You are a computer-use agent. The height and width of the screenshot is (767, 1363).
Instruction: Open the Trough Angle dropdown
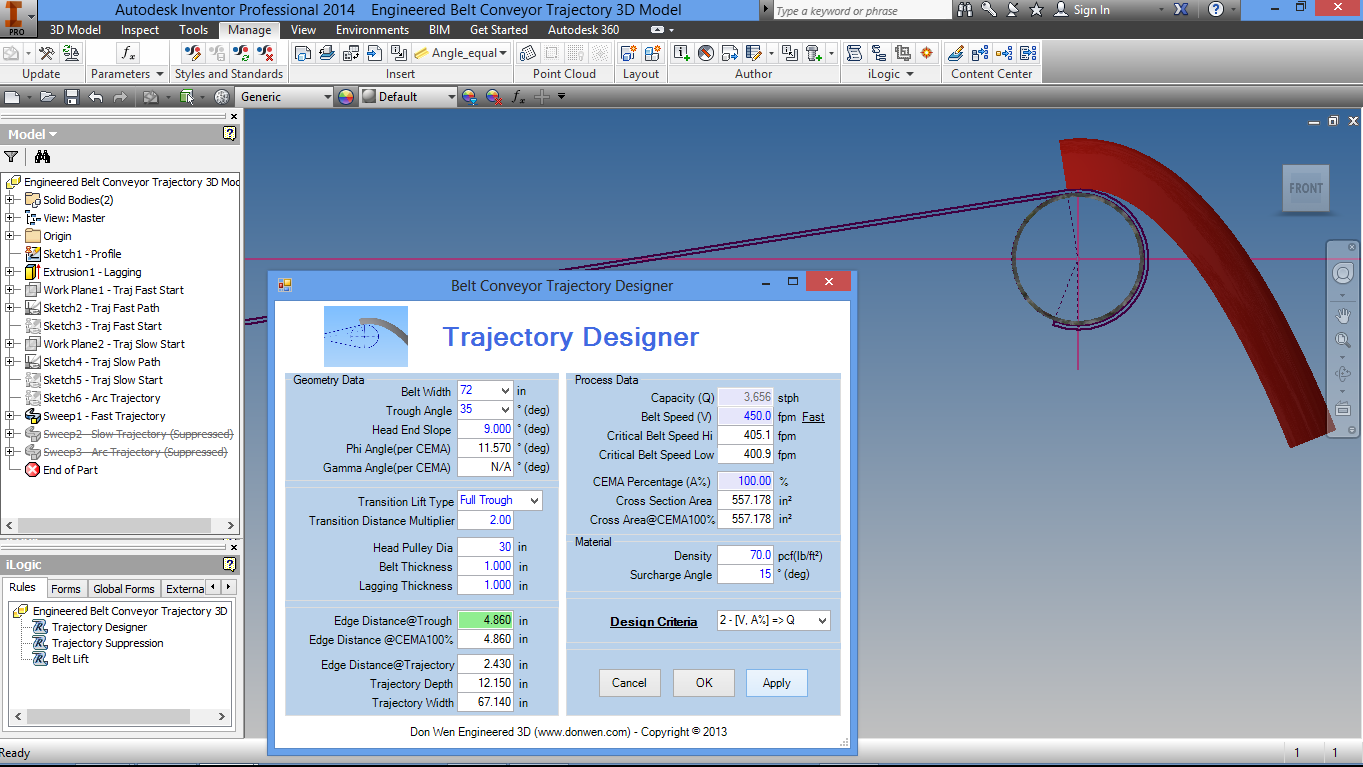coord(505,410)
